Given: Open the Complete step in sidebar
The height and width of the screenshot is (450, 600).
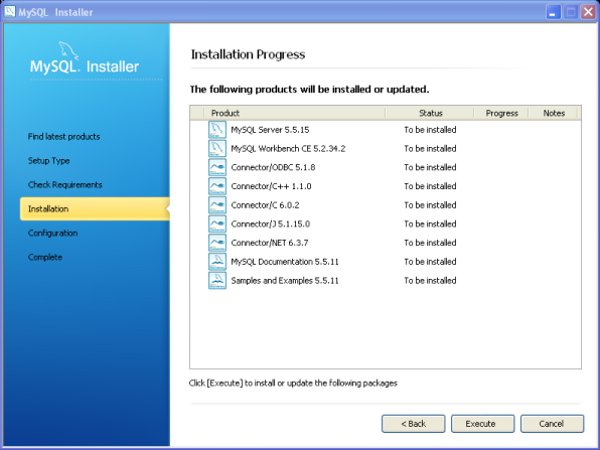Looking at the screenshot, I should click(x=45, y=257).
